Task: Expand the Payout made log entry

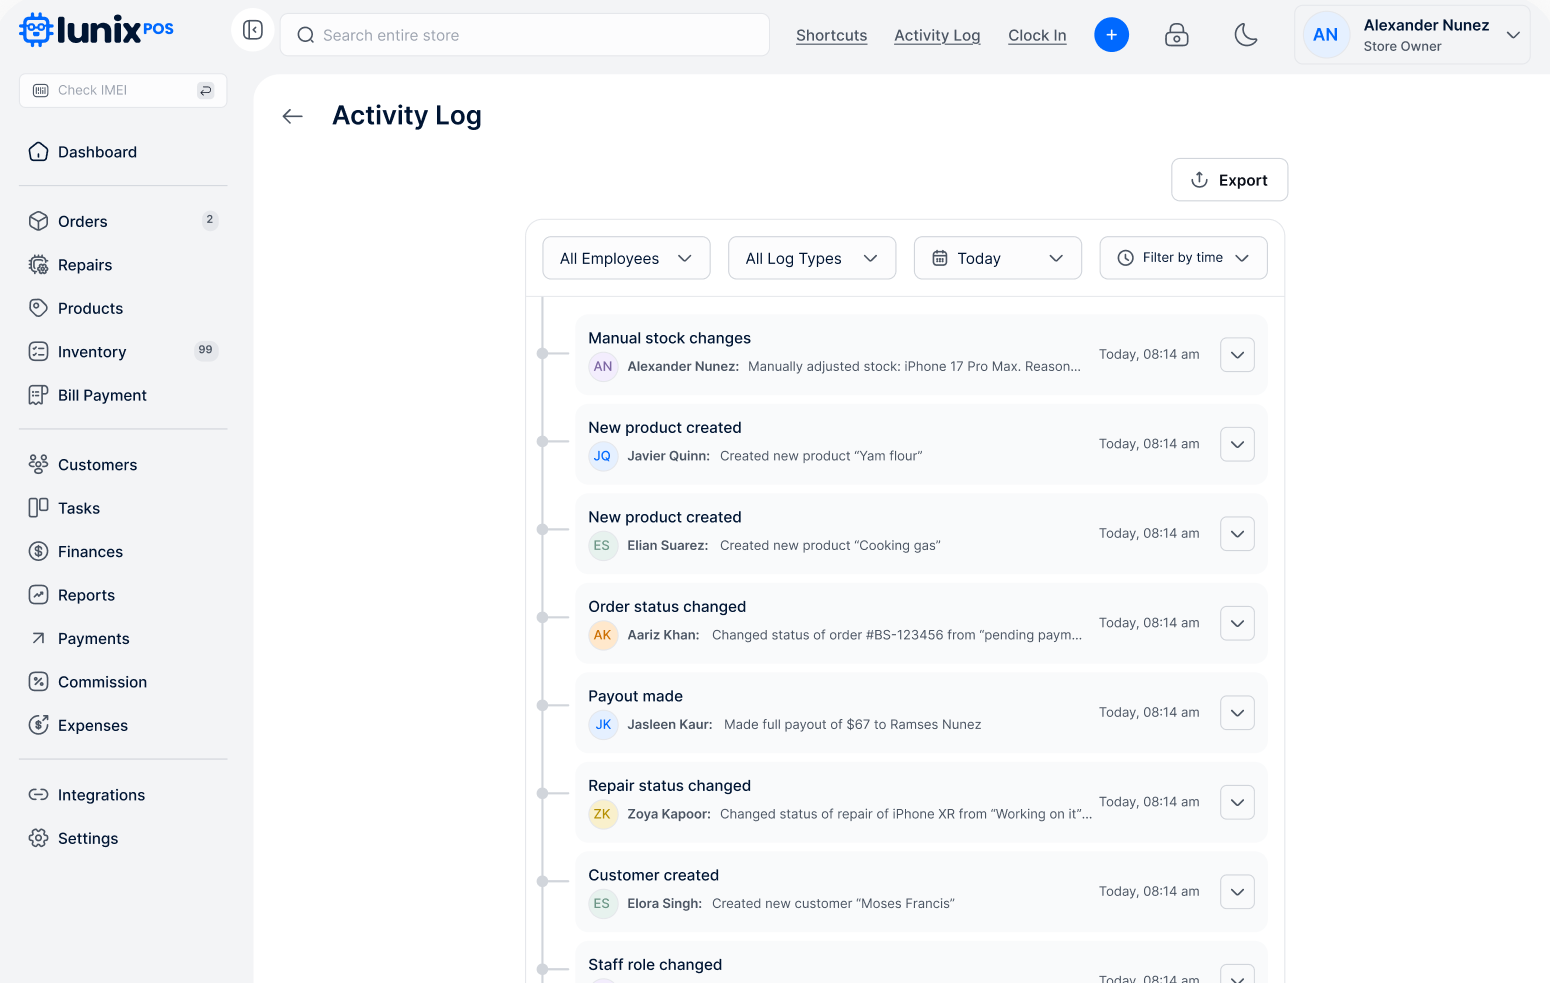Action: pos(1237,713)
